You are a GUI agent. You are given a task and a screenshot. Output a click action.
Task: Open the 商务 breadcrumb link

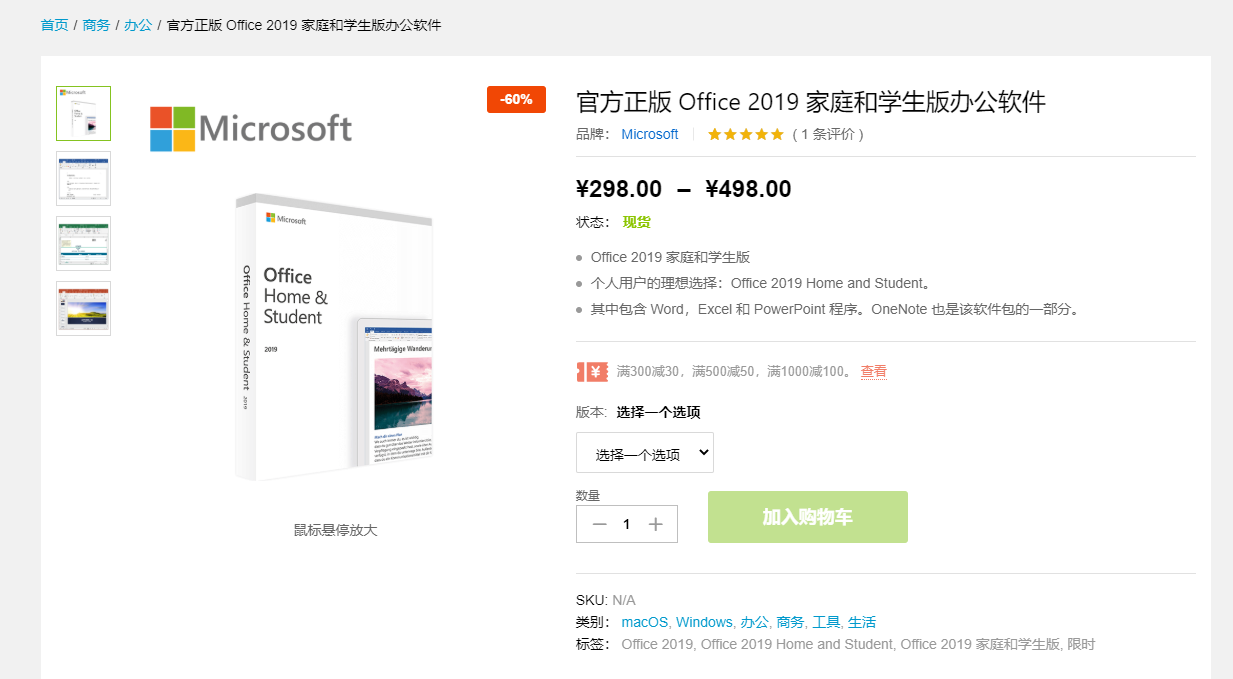pyautogui.click(x=96, y=25)
